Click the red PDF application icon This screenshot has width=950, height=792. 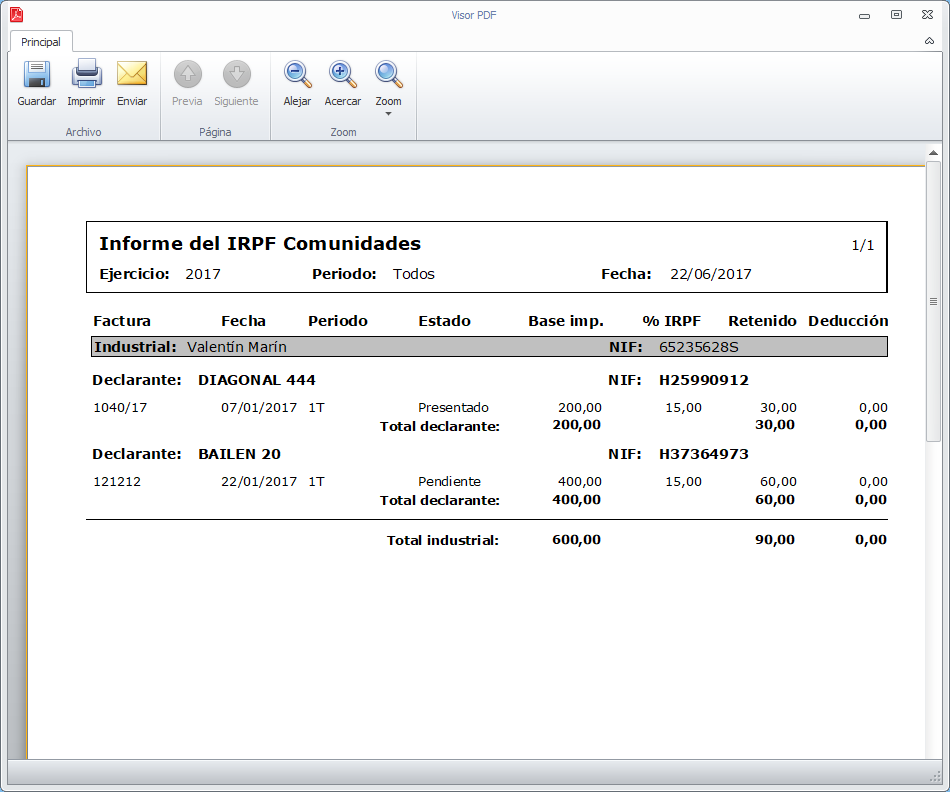(x=16, y=15)
